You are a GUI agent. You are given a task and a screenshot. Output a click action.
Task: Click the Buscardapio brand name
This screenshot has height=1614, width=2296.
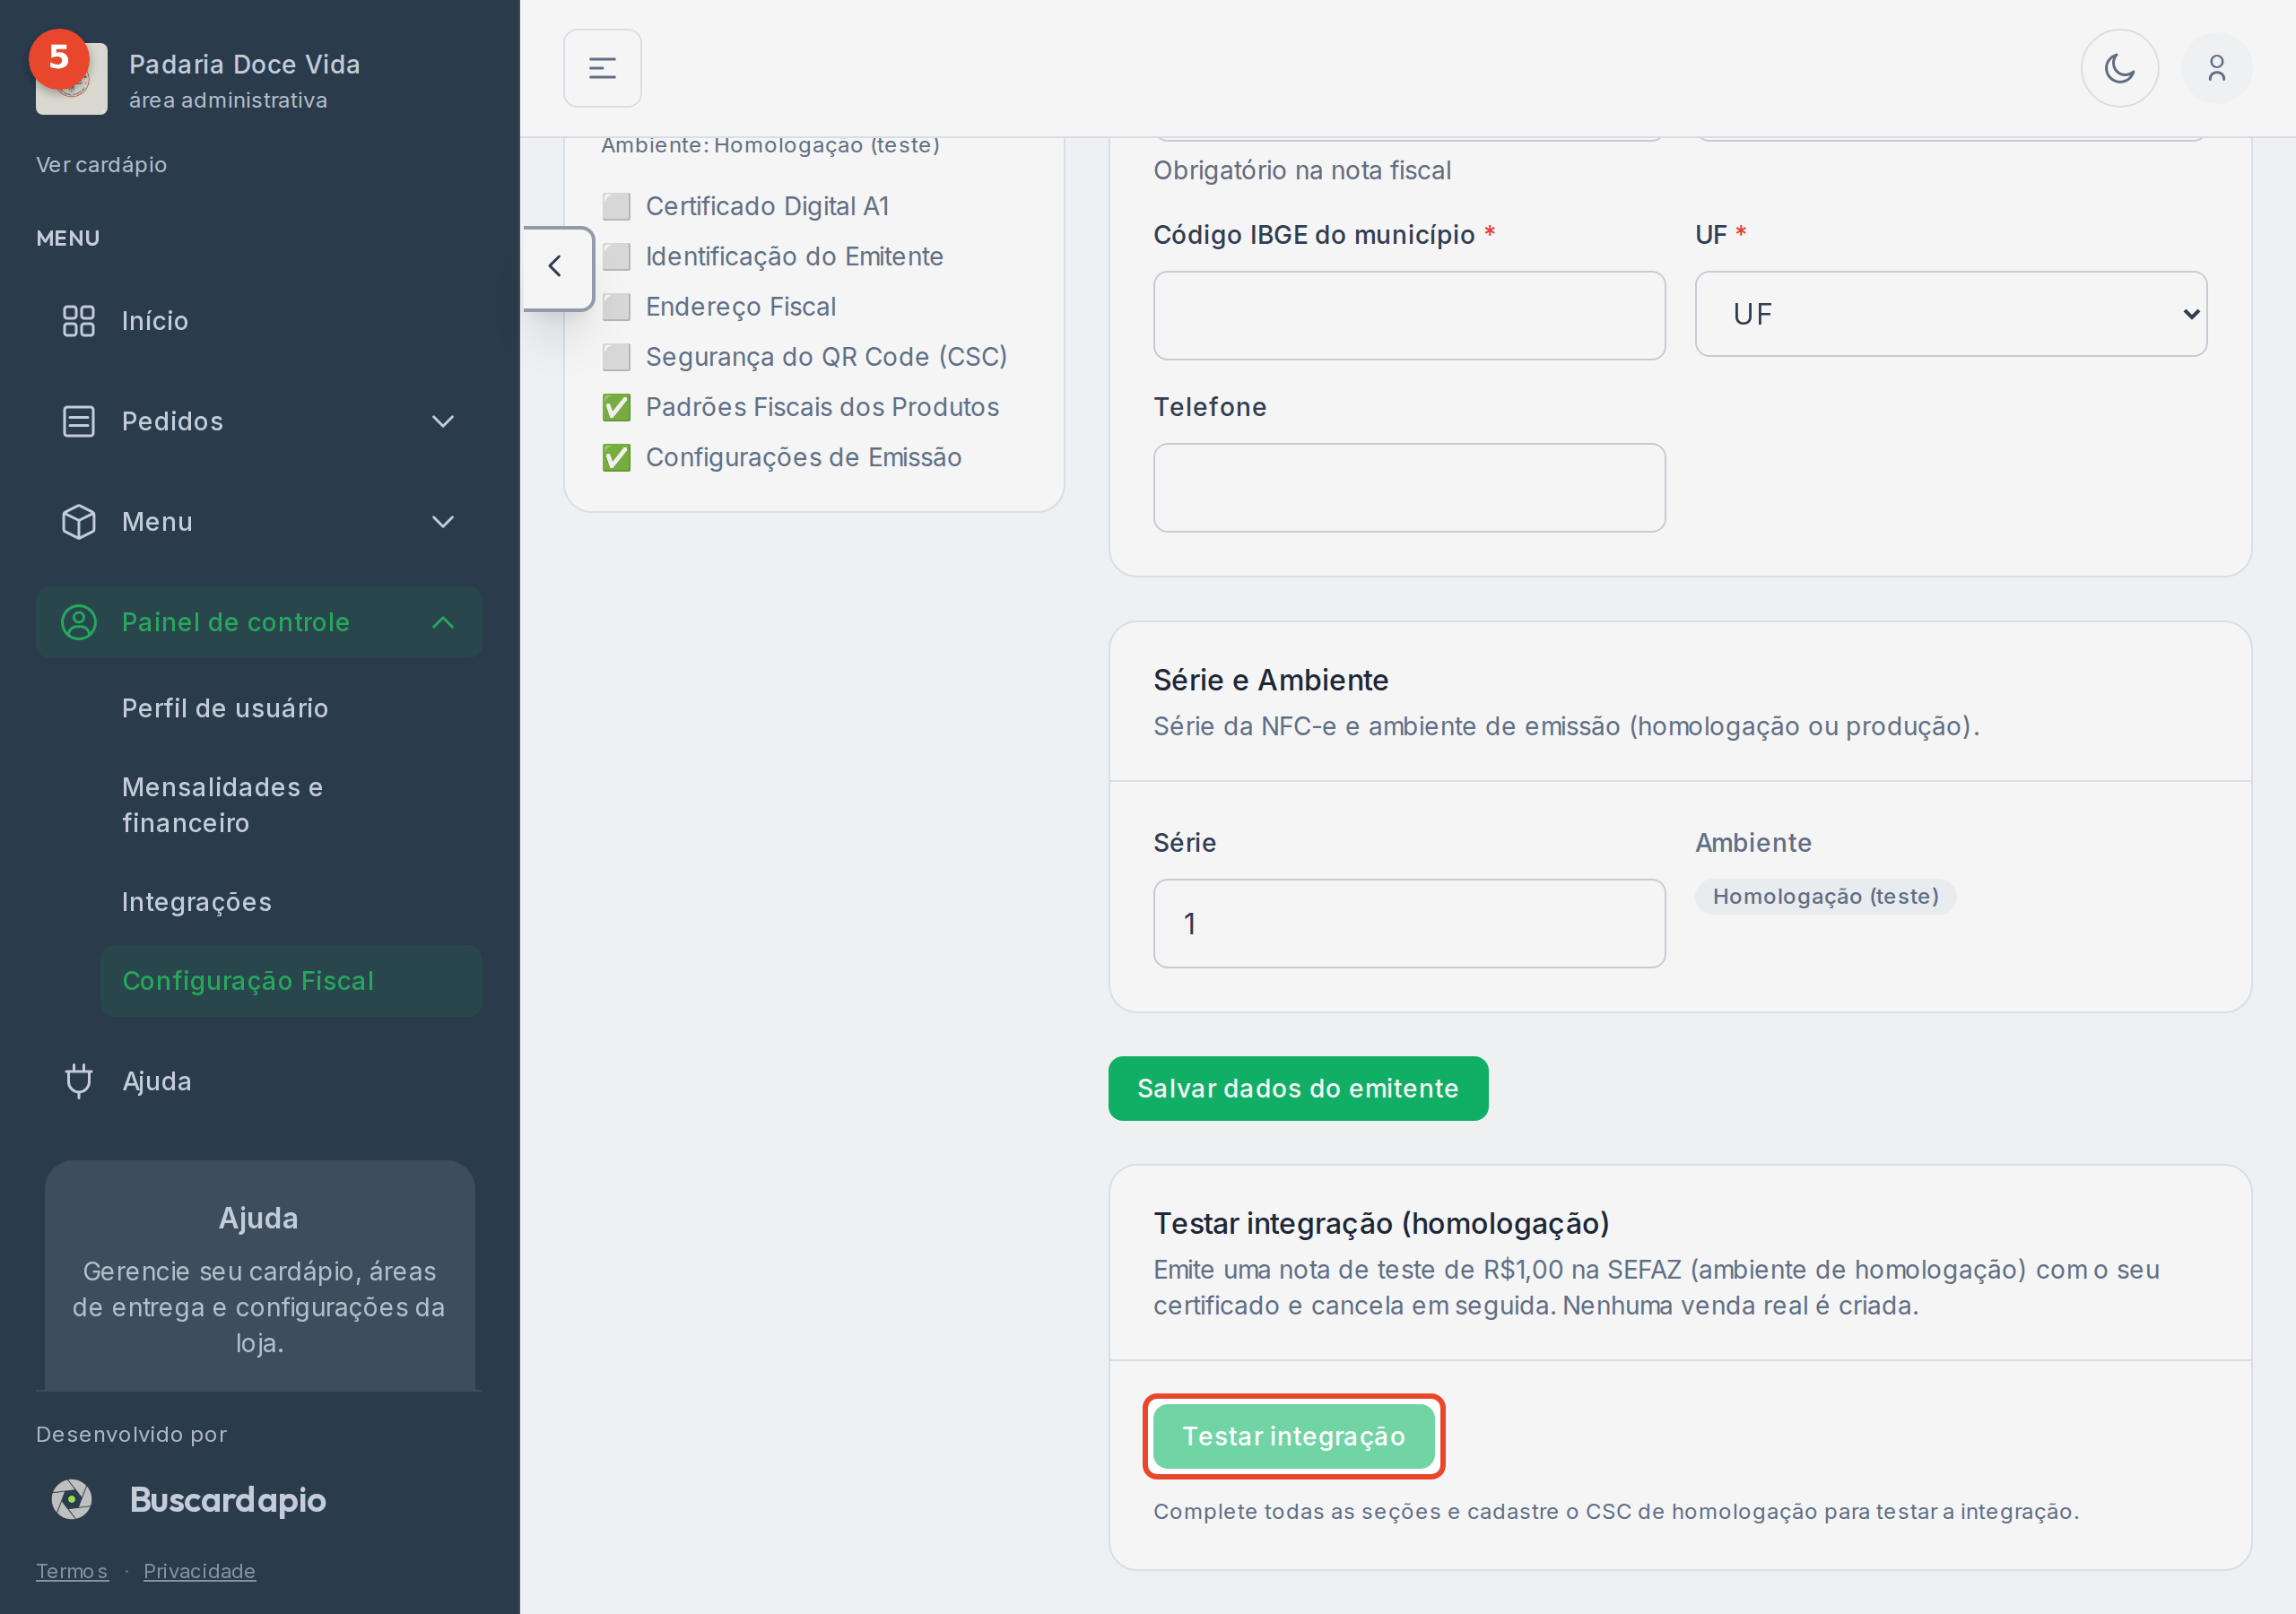tap(228, 1499)
